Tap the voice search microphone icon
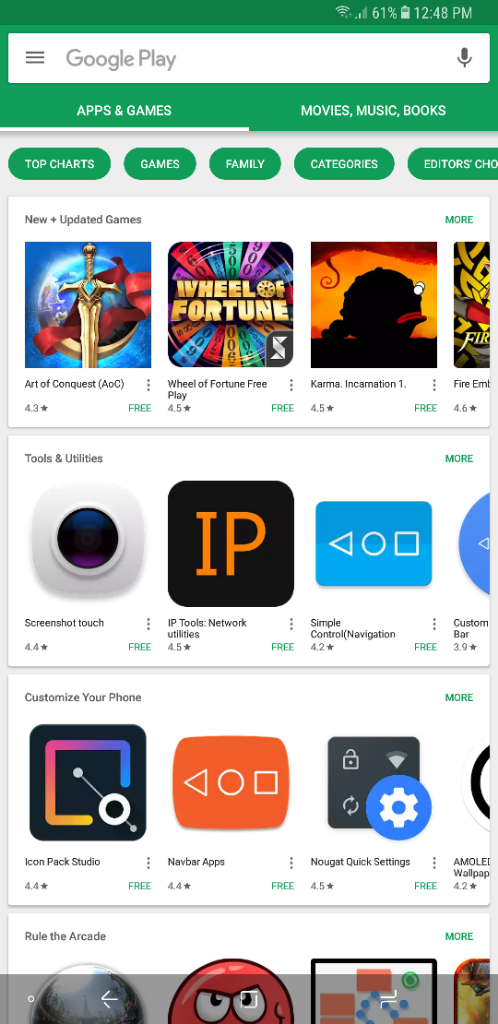498x1024 pixels. click(464, 57)
